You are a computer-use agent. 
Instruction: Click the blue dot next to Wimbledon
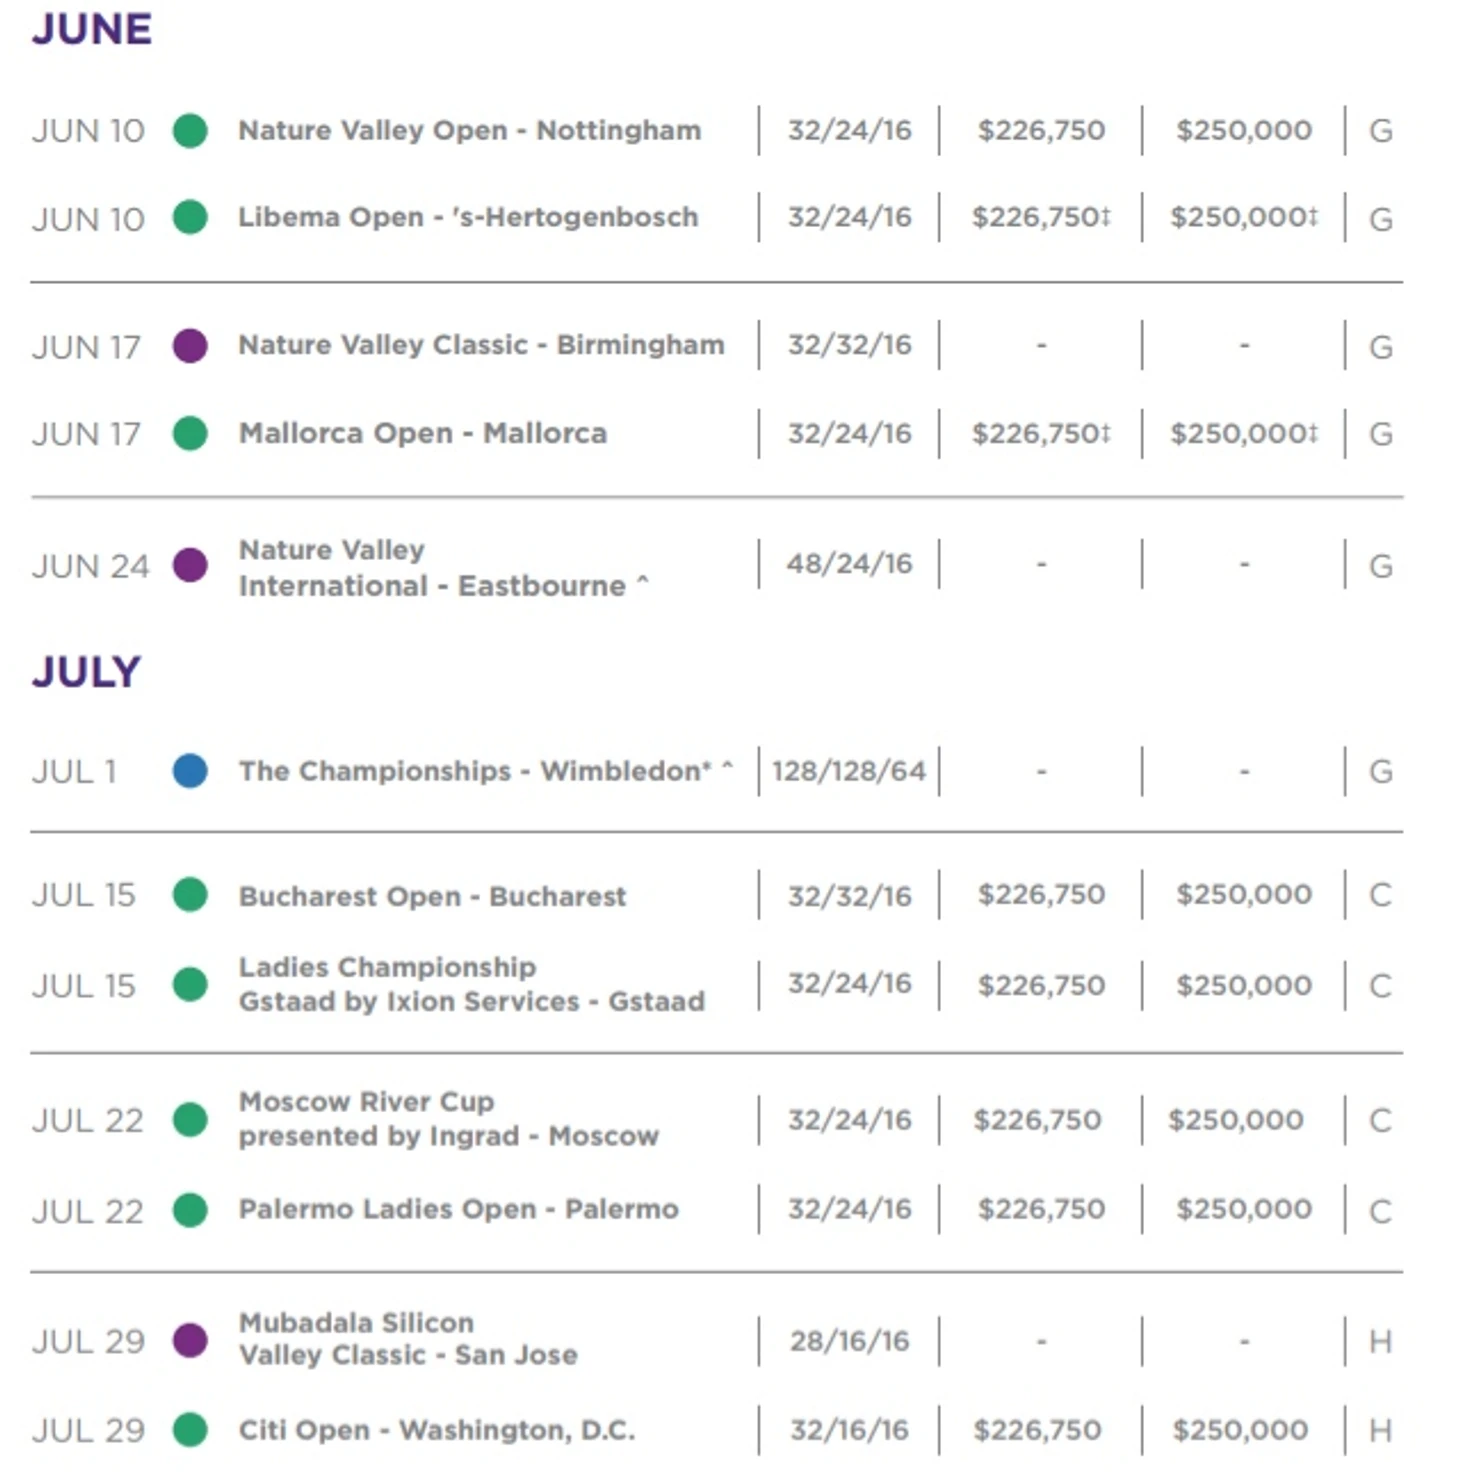[190, 771]
